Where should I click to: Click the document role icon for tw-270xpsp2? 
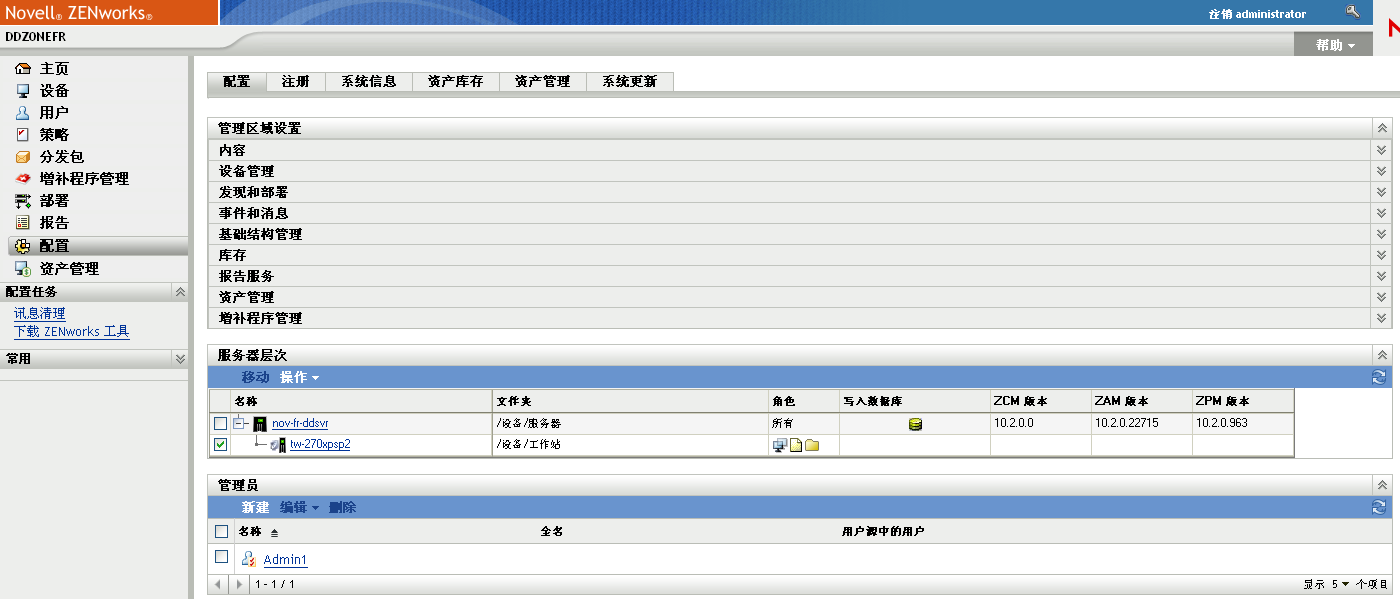pos(797,445)
